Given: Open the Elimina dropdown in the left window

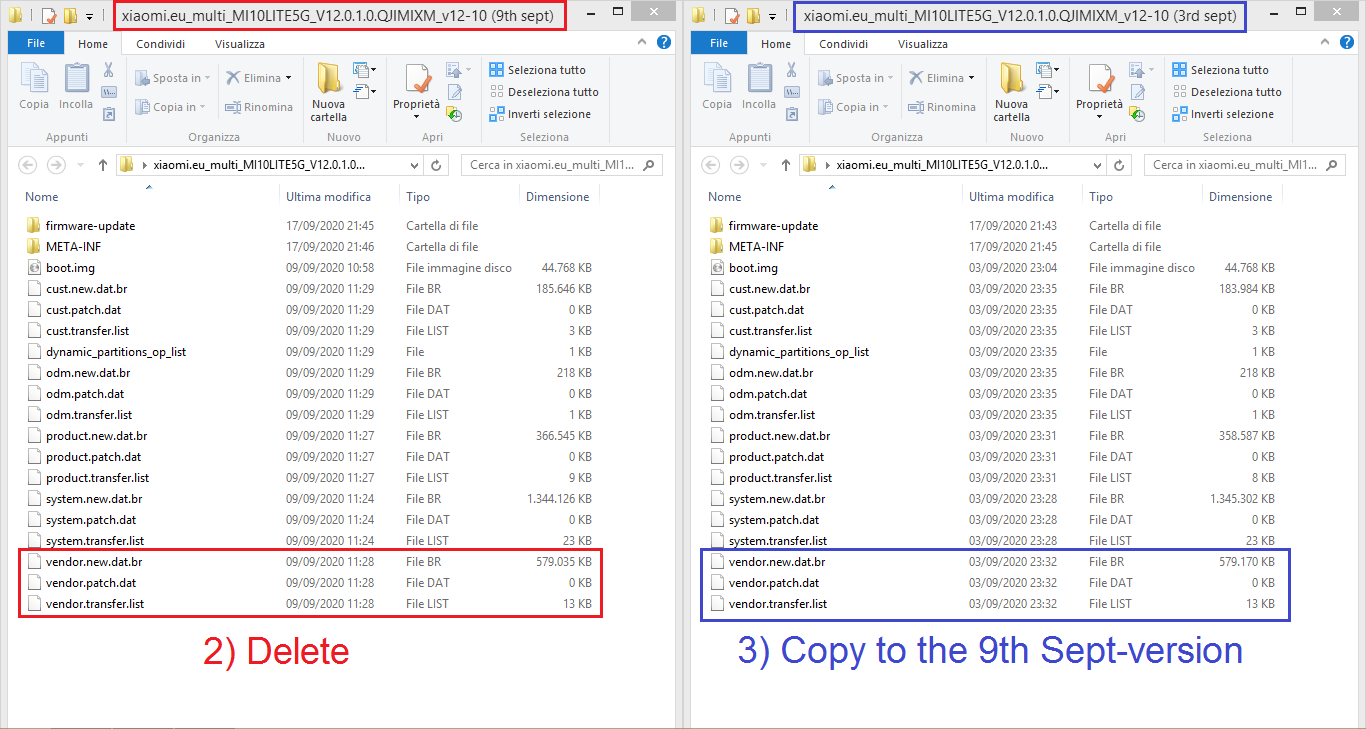Looking at the screenshot, I should (x=288, y=78).
